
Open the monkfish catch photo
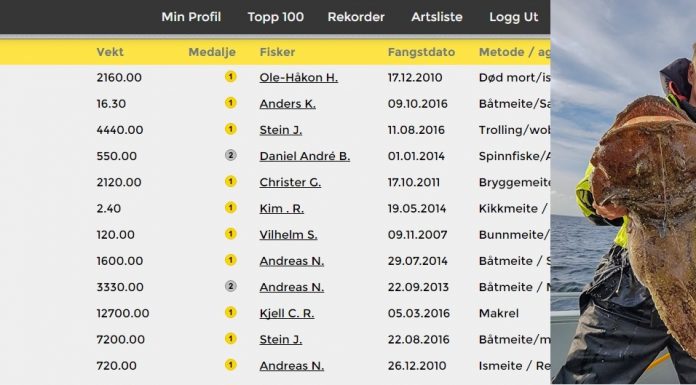tap(623, 192)
